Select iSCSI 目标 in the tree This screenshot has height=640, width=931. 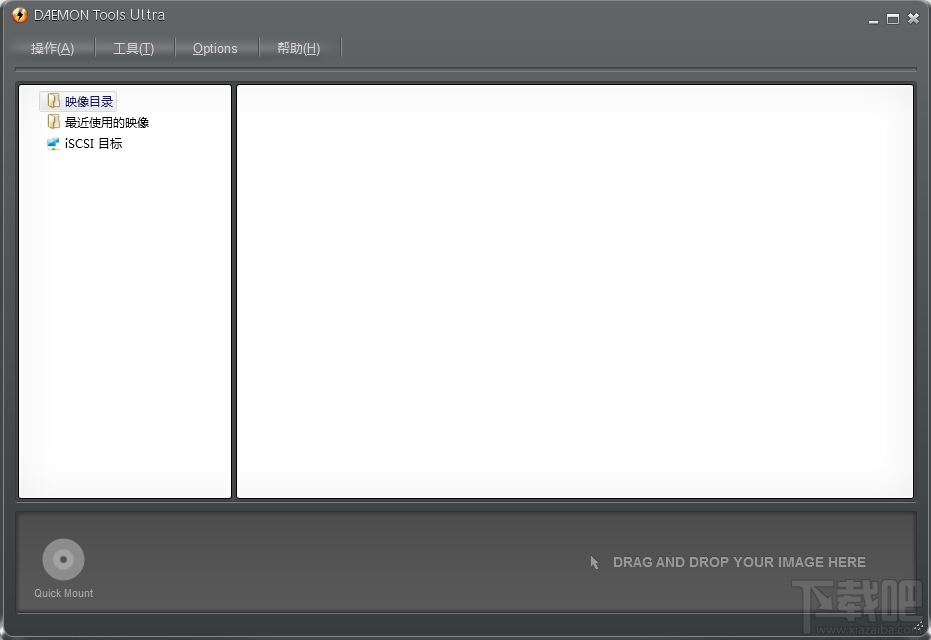tap(93, 143)
